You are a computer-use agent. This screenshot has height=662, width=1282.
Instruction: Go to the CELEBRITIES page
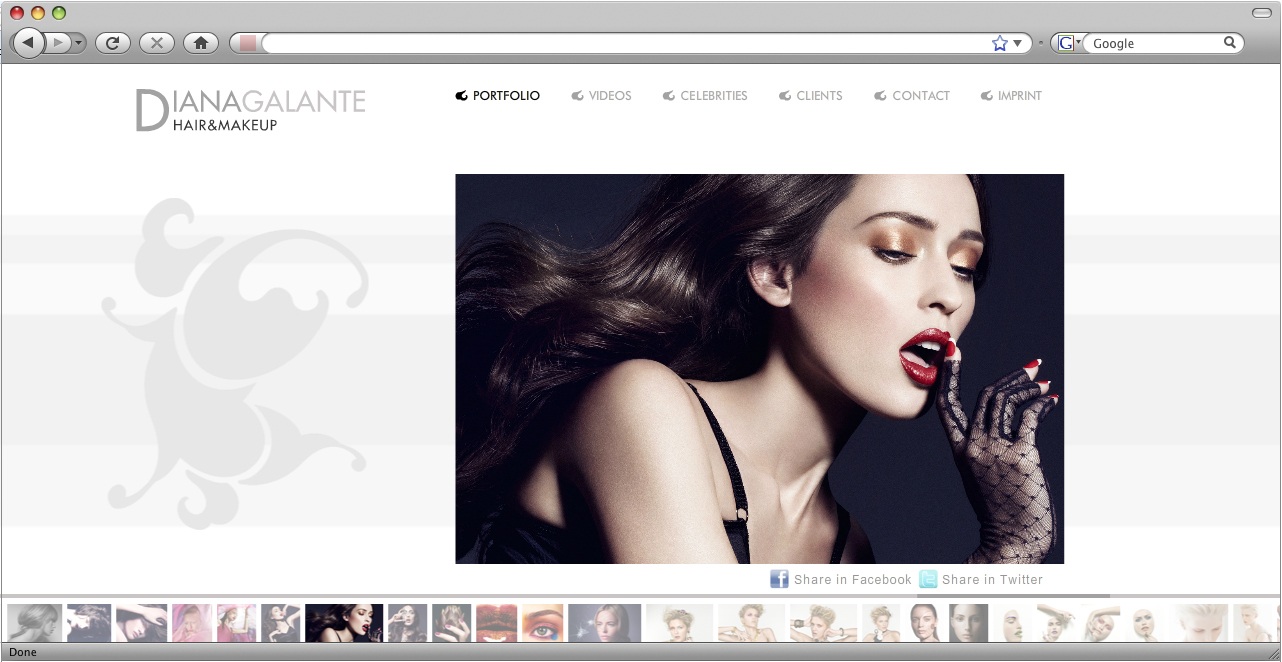705,96
